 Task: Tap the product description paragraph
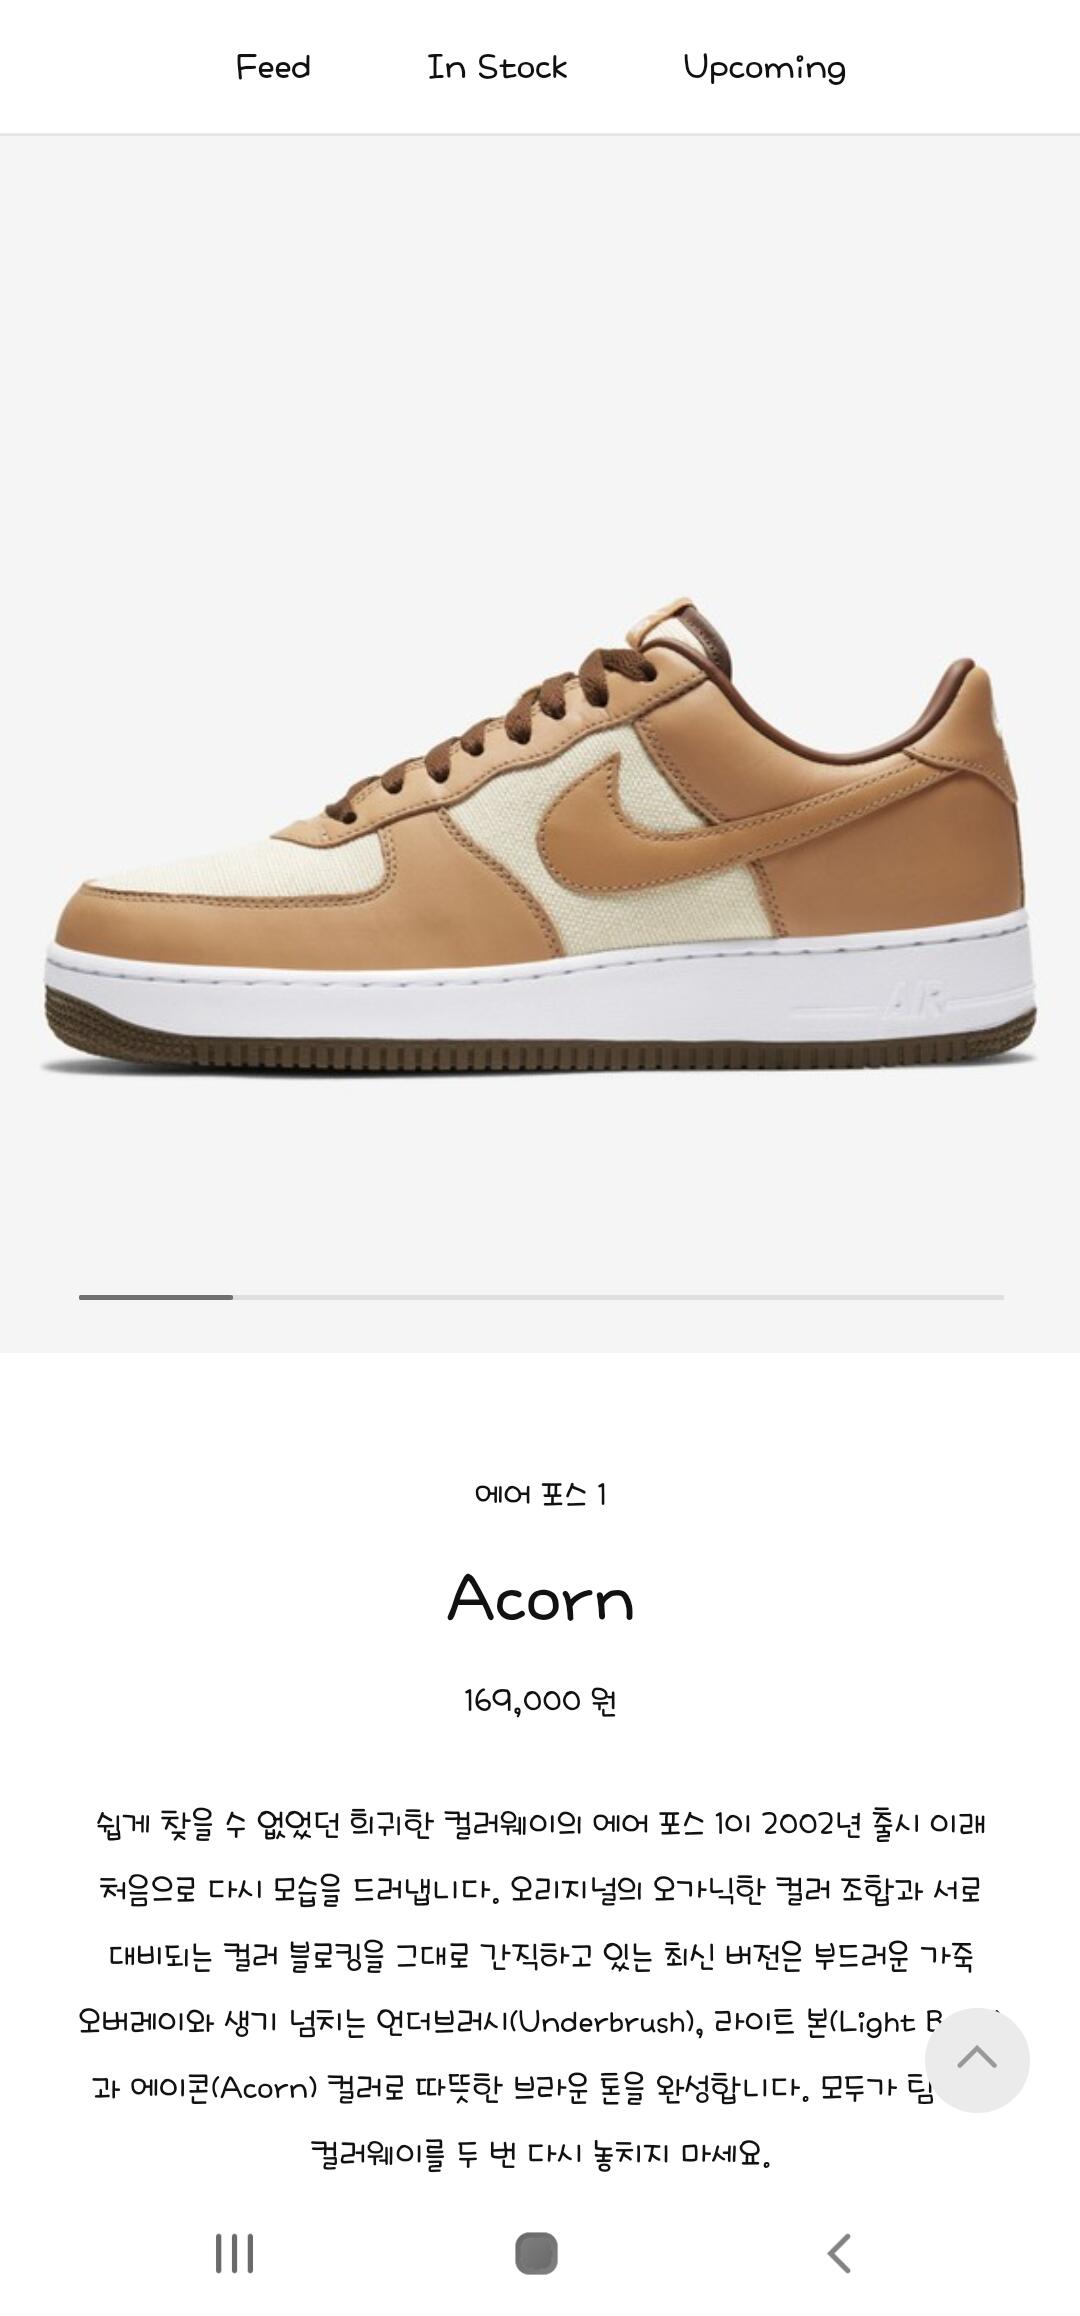540,1988
